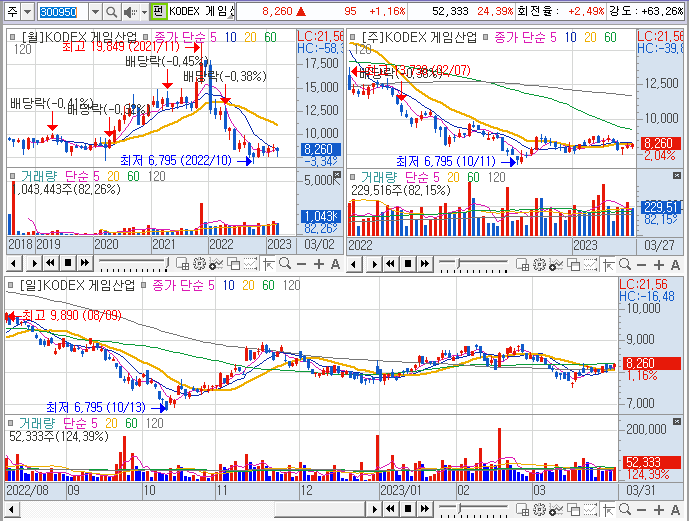Toggle the crosshair cursor tool in the monthly chart
Viewport: 689px width, 521px height.
(268, 264)
